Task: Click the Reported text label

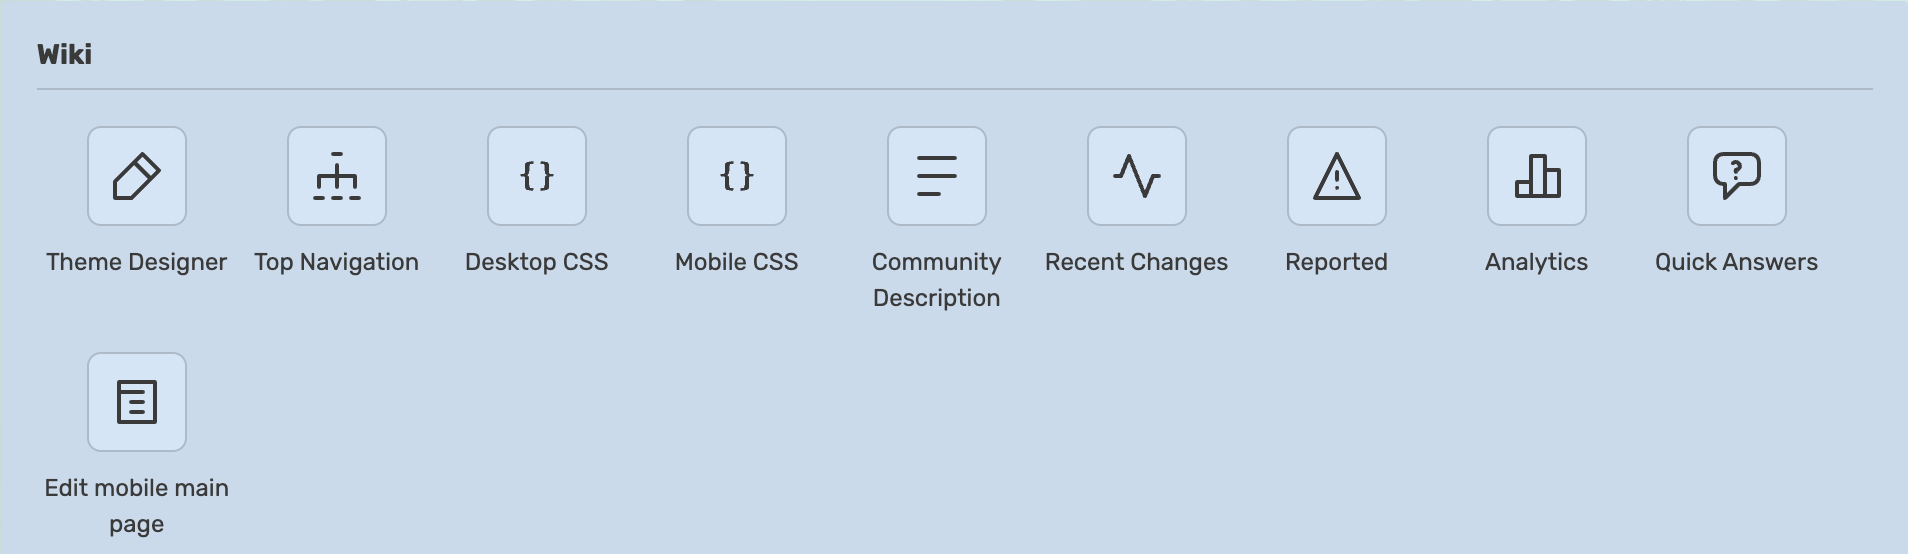Action: coord(1337,262)
